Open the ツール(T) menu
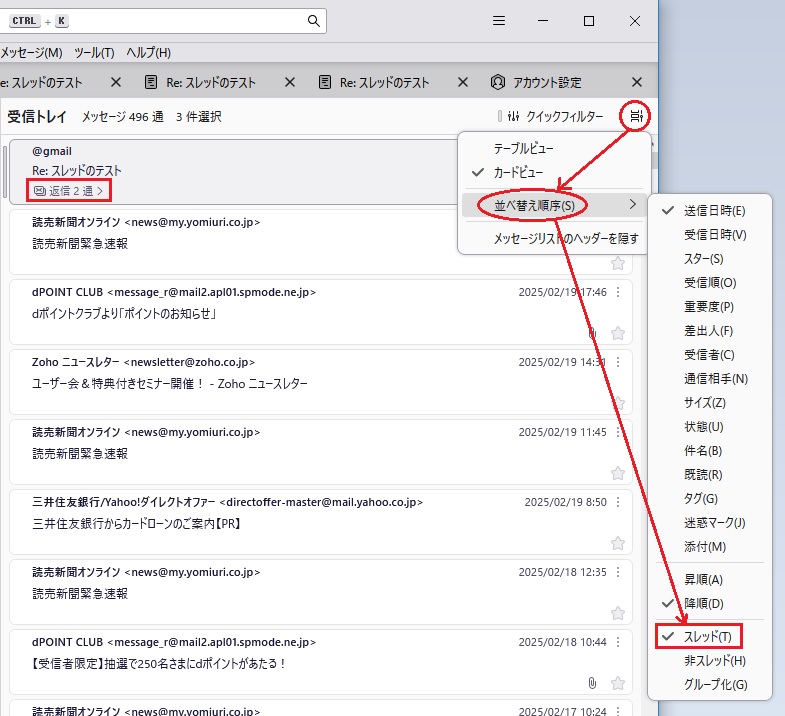This screenshot has height=716, width=785. click(x=94, y=52)
